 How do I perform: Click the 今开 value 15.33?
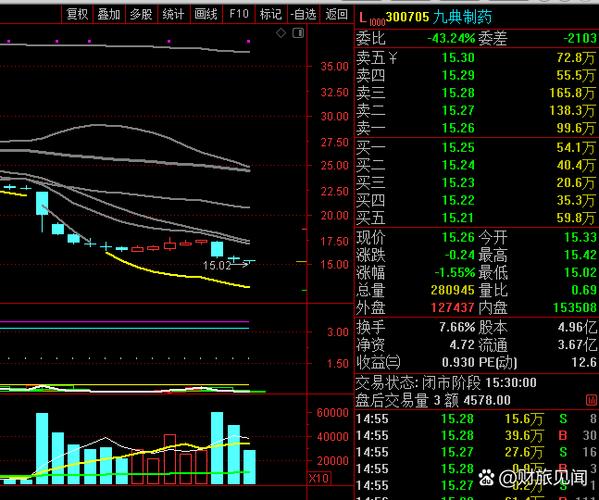click(x=580, y=237)
